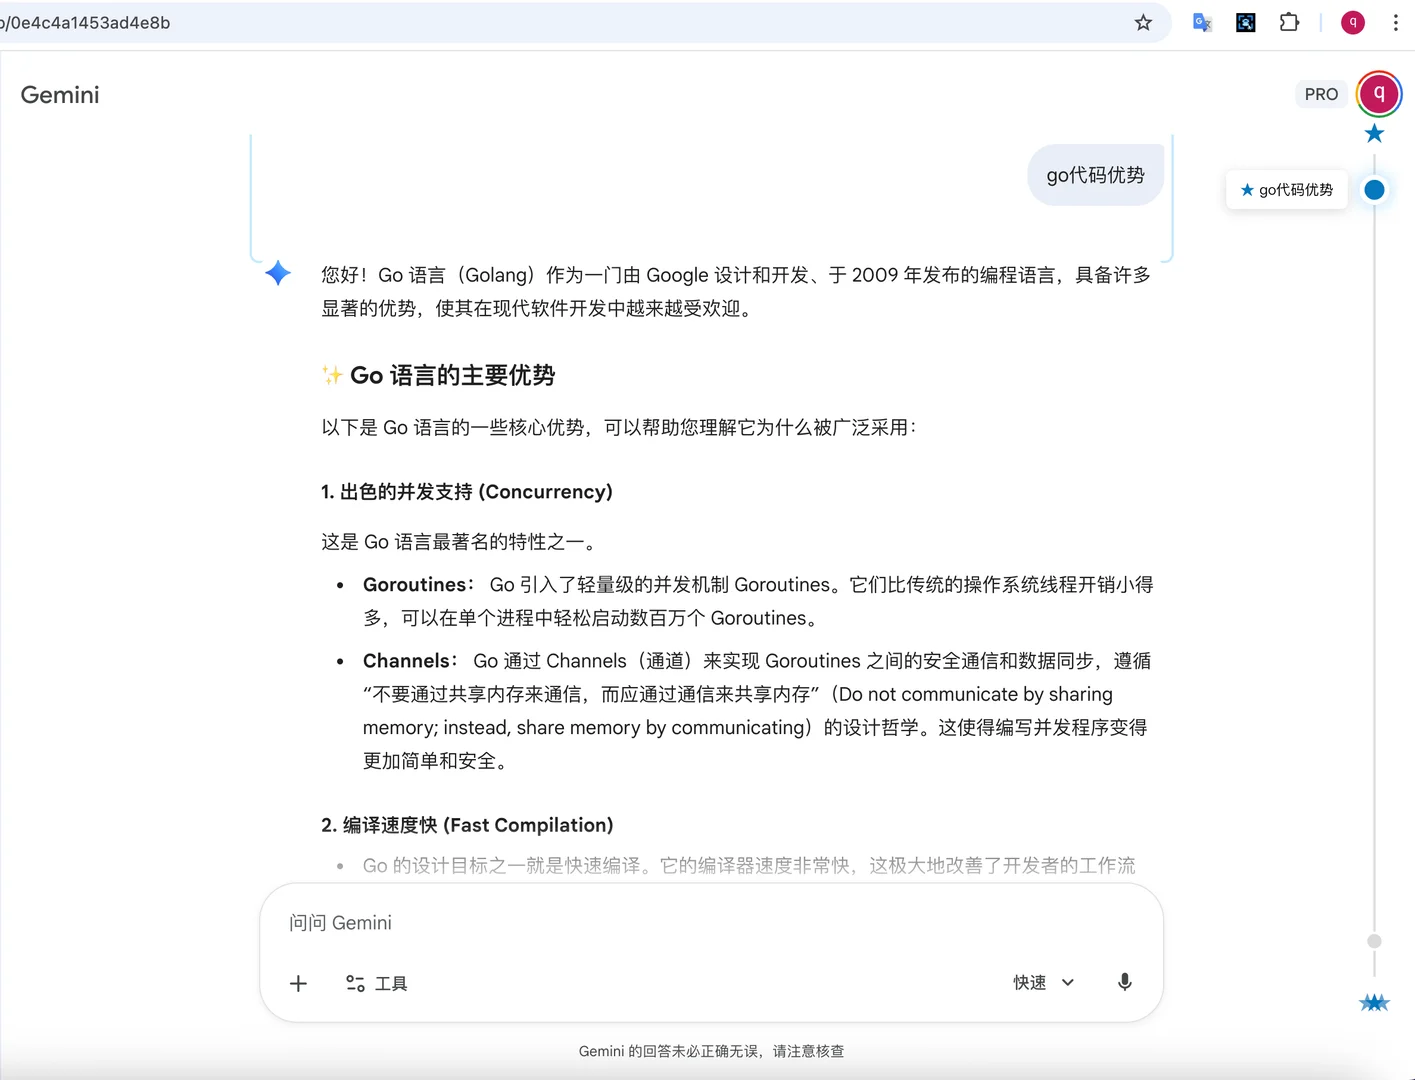The image size is (1415, 1080).
Task: Toggle the pin star on go代码优势 chat
Action: tap(1246, 190)
